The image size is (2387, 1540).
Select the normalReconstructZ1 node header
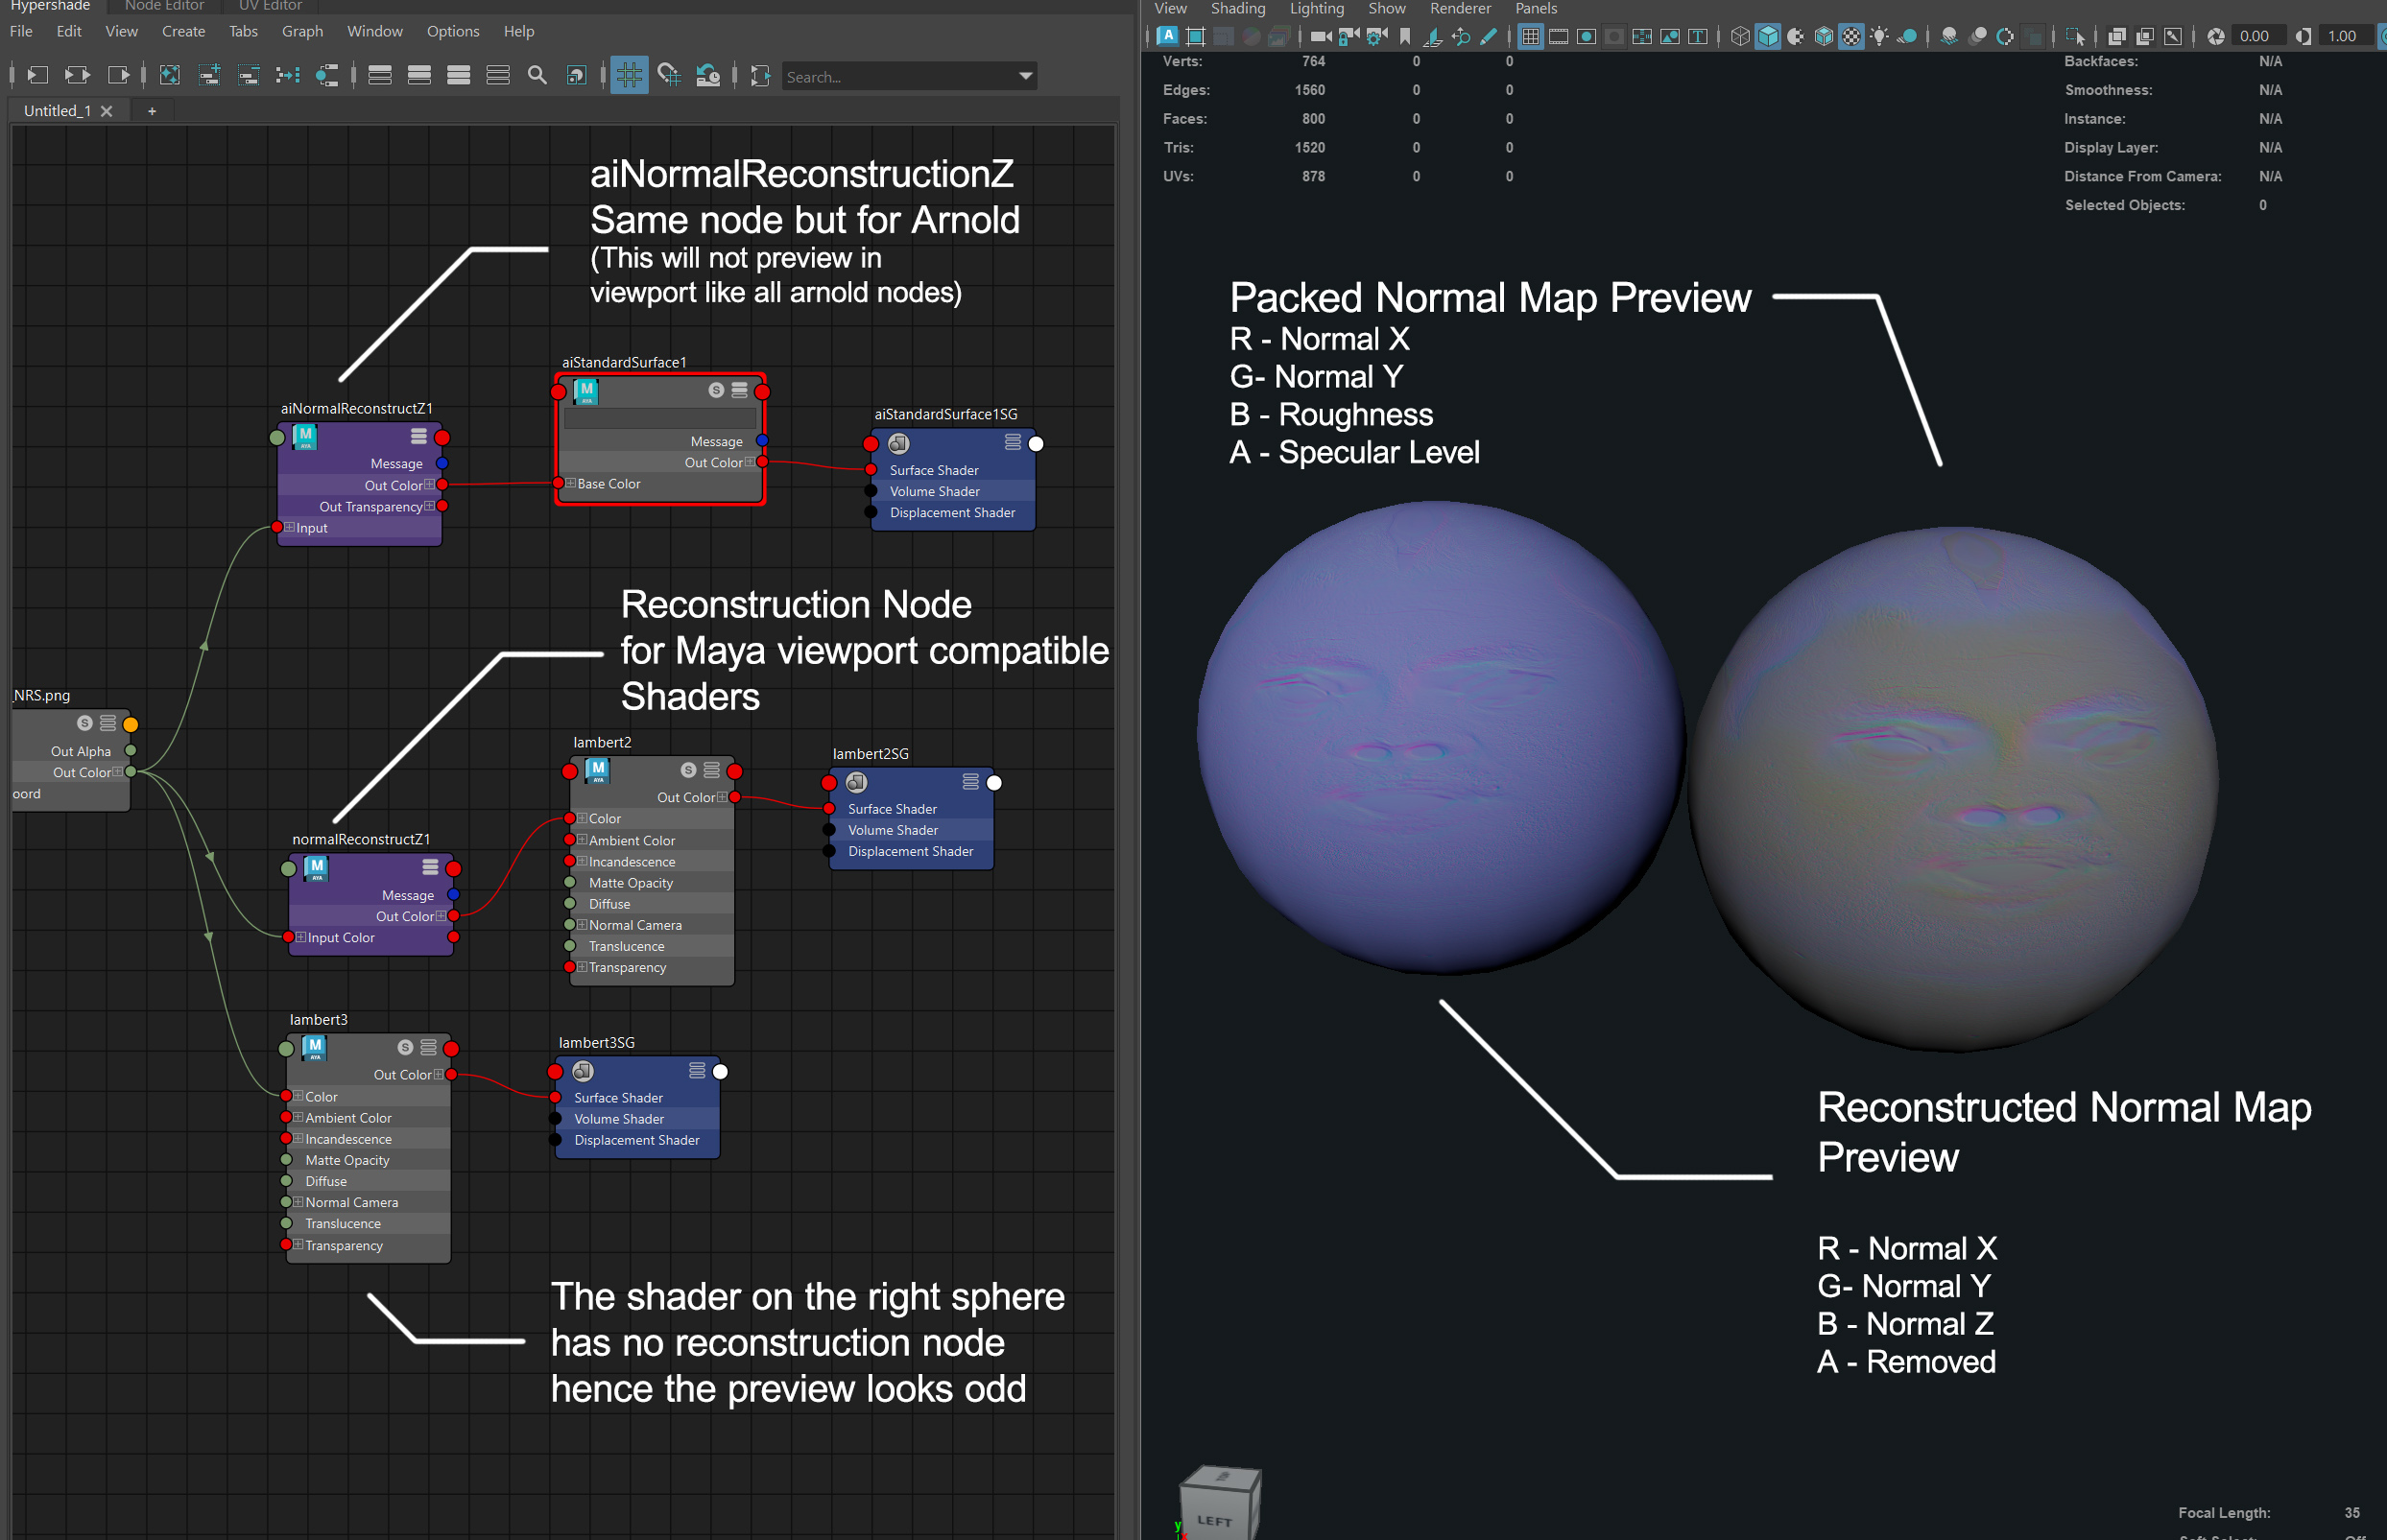(x=371, y=868)
